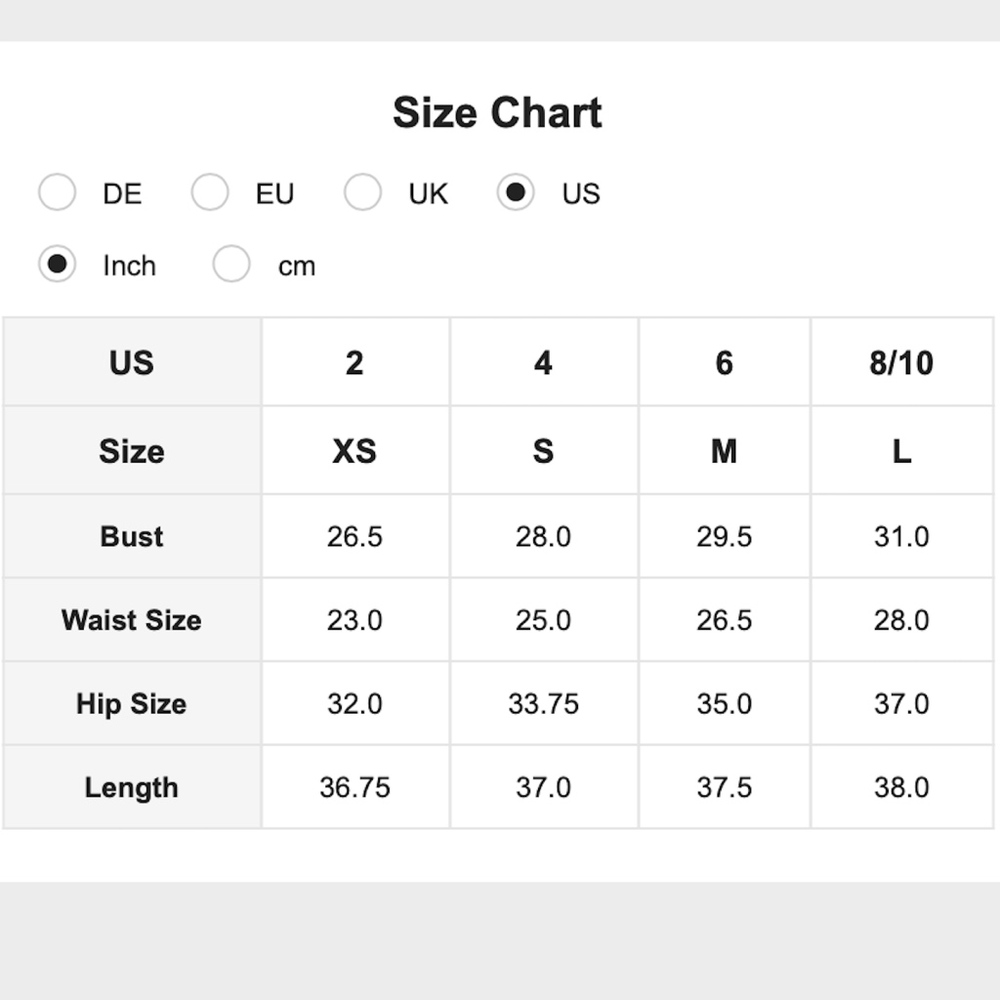Click the Waist Size row label
The image size is (1000, 1000).
[x=132, y=620]
